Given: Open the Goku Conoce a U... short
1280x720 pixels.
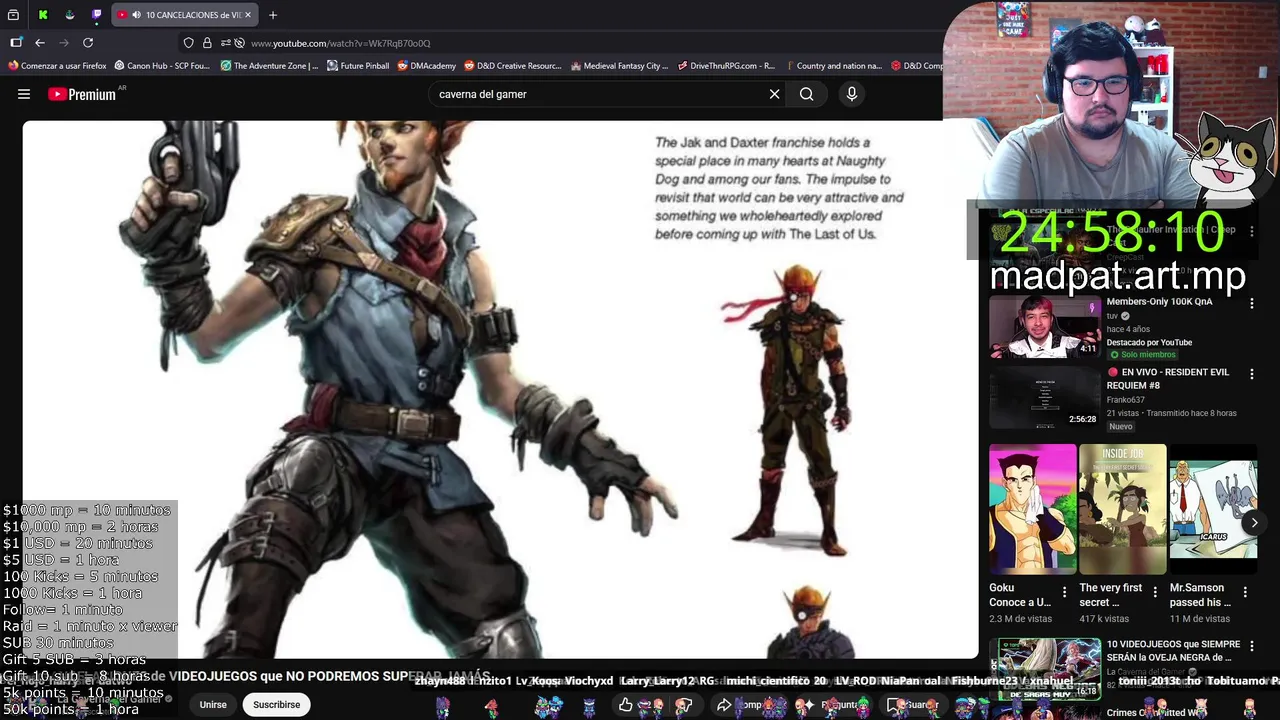Looking at the screenshot, I should click(1032, 508).
